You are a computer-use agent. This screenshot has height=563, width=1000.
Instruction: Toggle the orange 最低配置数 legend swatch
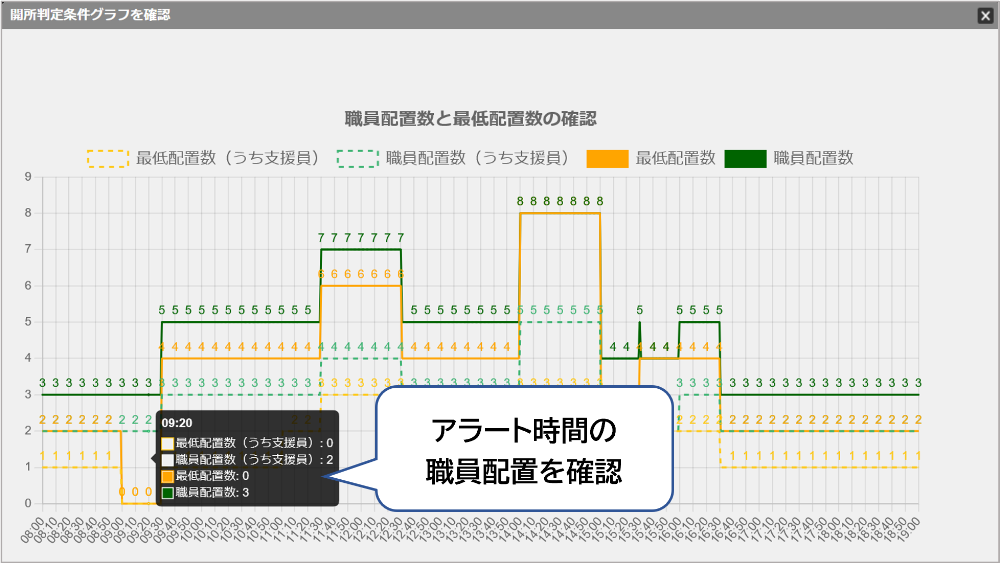607,159
